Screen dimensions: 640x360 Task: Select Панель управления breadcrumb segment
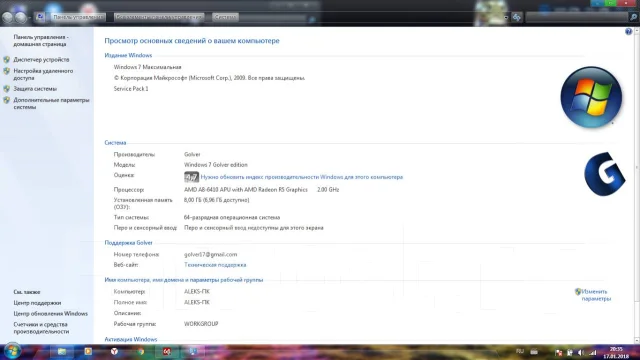pyautogui.click(x=78, y=17)
